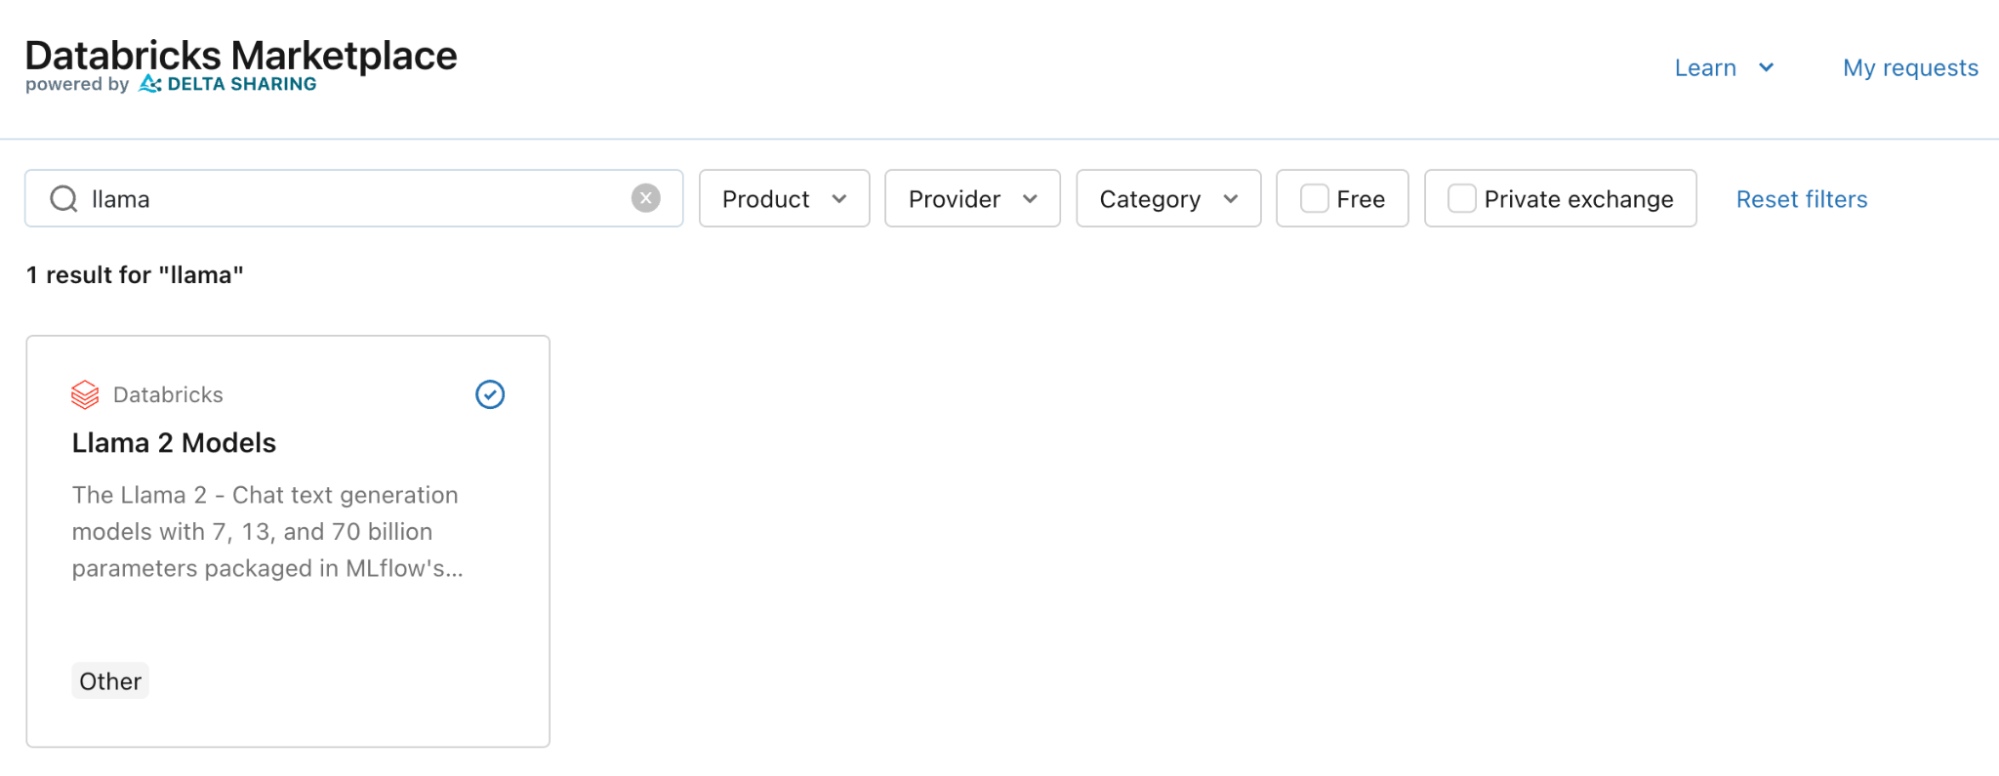Enable the Free filter checkbox
Screen dimensions: 1999x776
pos(1314,199)
